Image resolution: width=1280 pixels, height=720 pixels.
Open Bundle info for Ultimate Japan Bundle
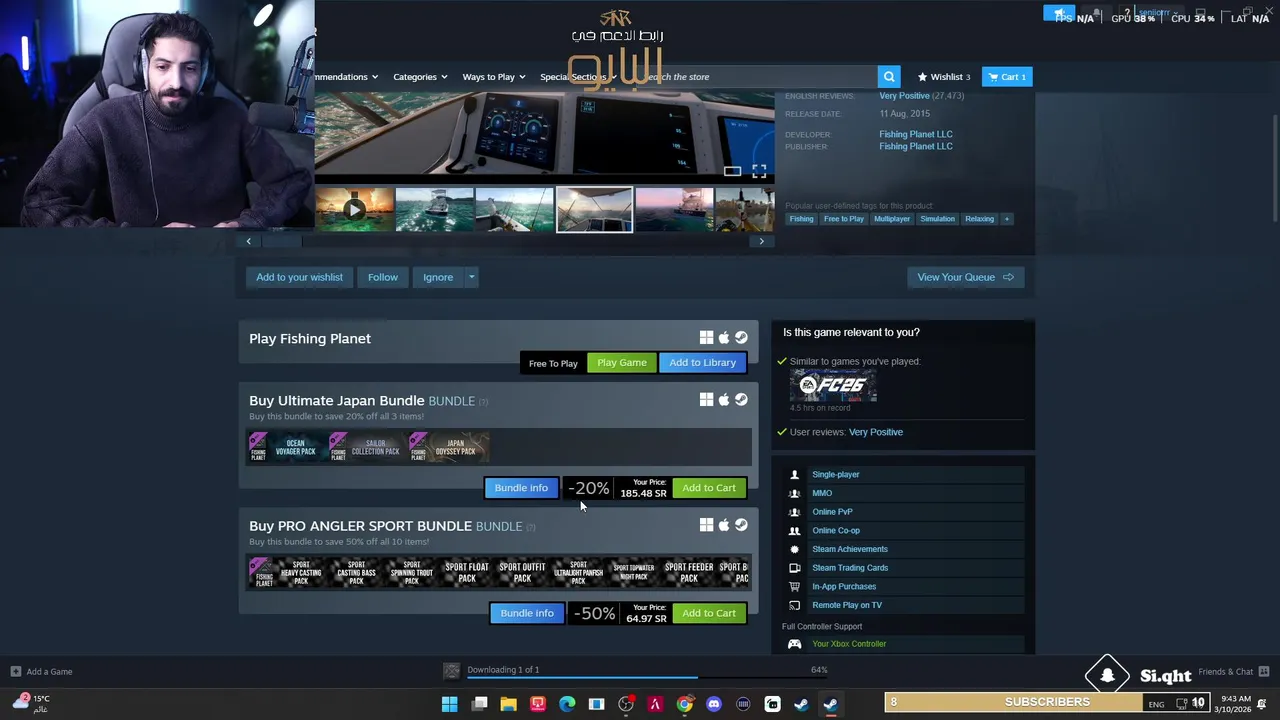click(x=521, y=488)
